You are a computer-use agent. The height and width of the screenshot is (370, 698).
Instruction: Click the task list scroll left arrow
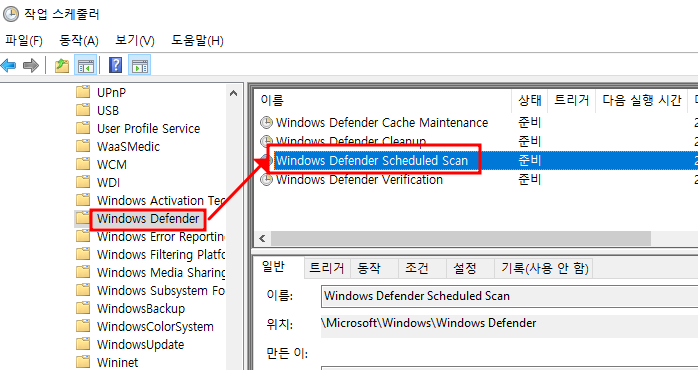tap(262, 239)
